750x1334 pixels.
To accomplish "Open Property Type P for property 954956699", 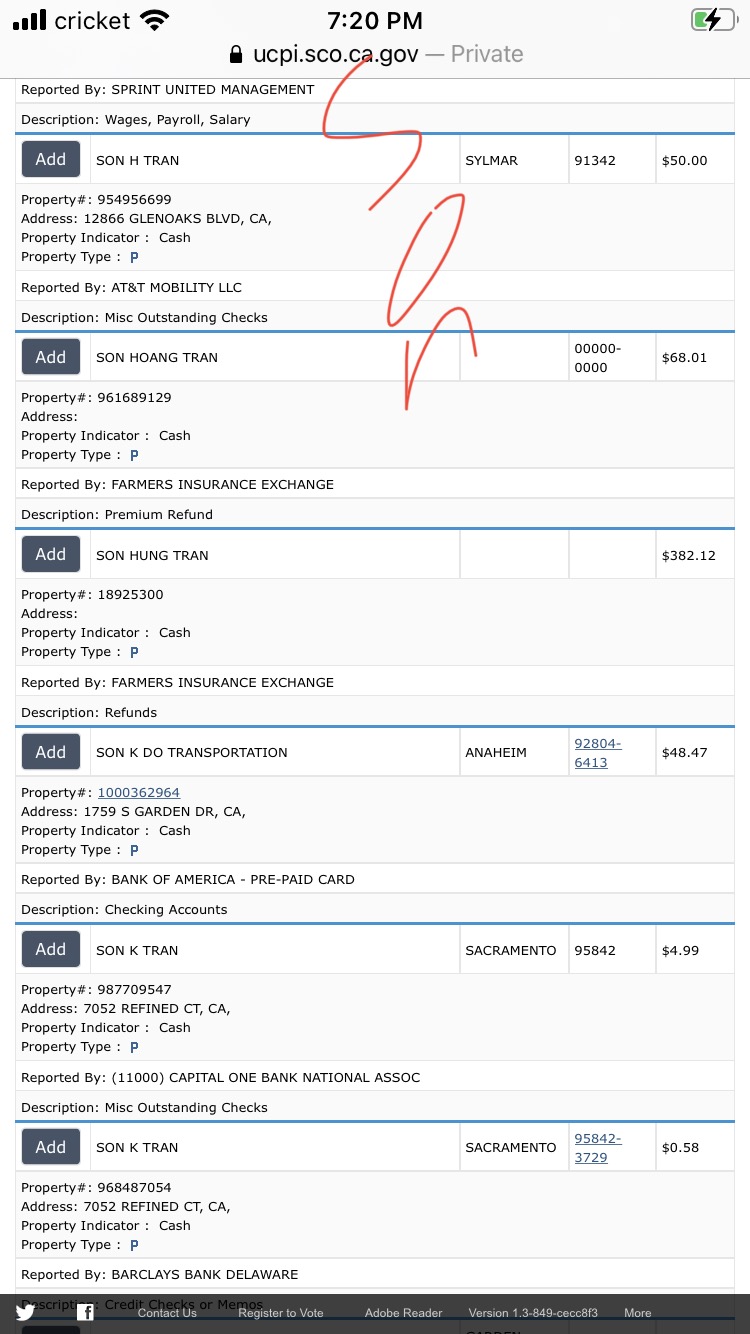I will 134,258.
